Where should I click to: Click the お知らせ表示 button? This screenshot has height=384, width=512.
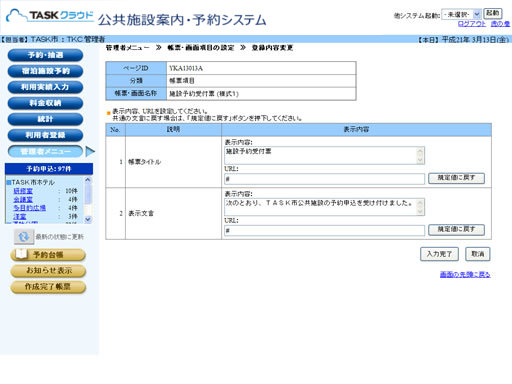48,271
